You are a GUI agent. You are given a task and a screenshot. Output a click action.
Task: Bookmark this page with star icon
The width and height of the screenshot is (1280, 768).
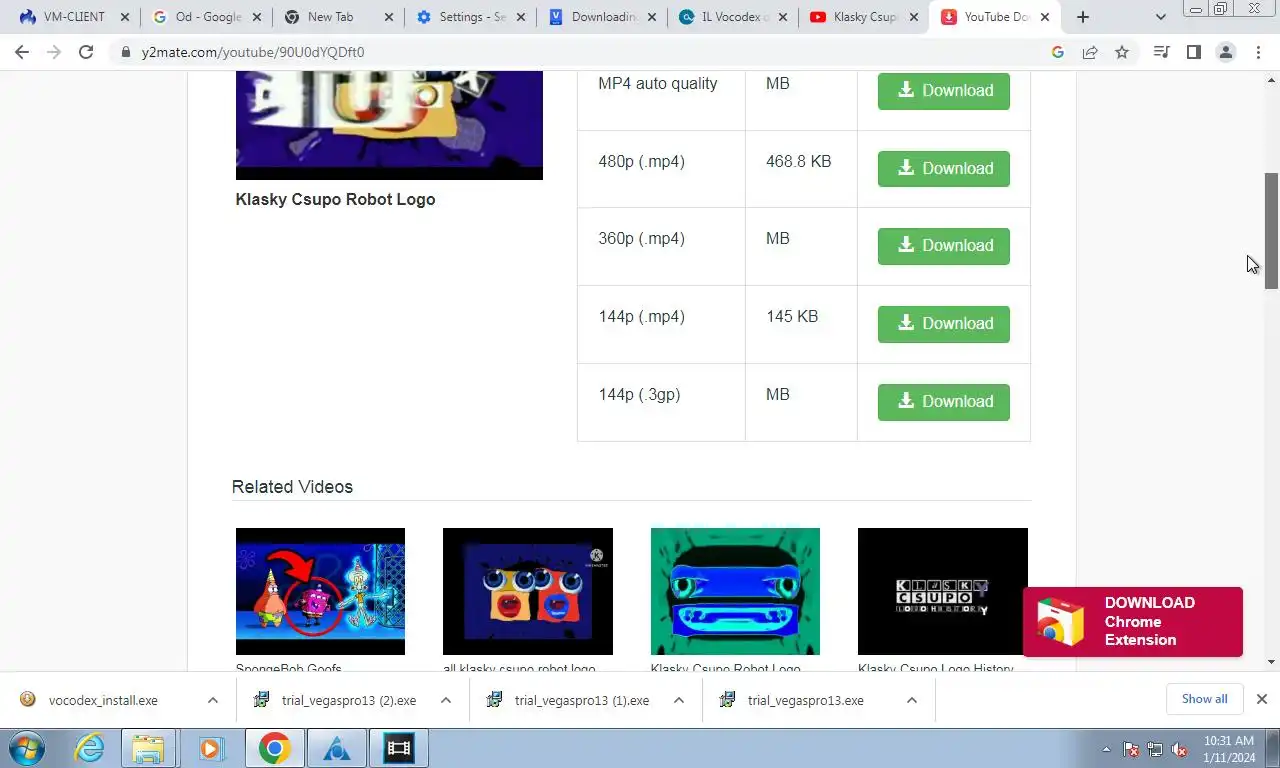1122,52
